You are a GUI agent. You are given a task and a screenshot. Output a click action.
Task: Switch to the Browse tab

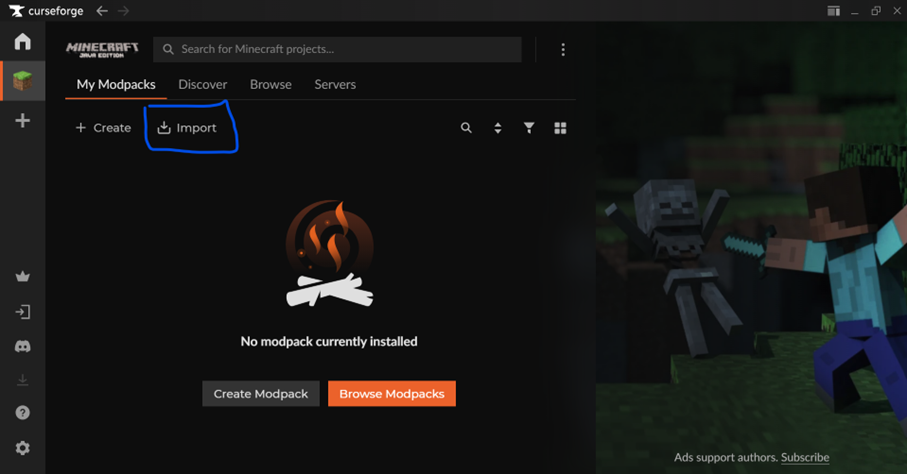pos(271,84)
